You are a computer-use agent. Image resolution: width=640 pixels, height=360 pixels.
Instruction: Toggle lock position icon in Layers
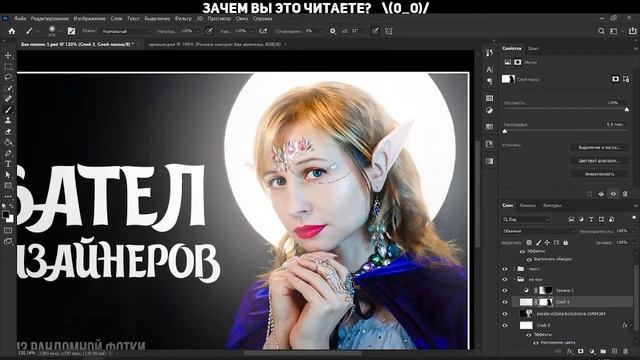coord(547,242)
